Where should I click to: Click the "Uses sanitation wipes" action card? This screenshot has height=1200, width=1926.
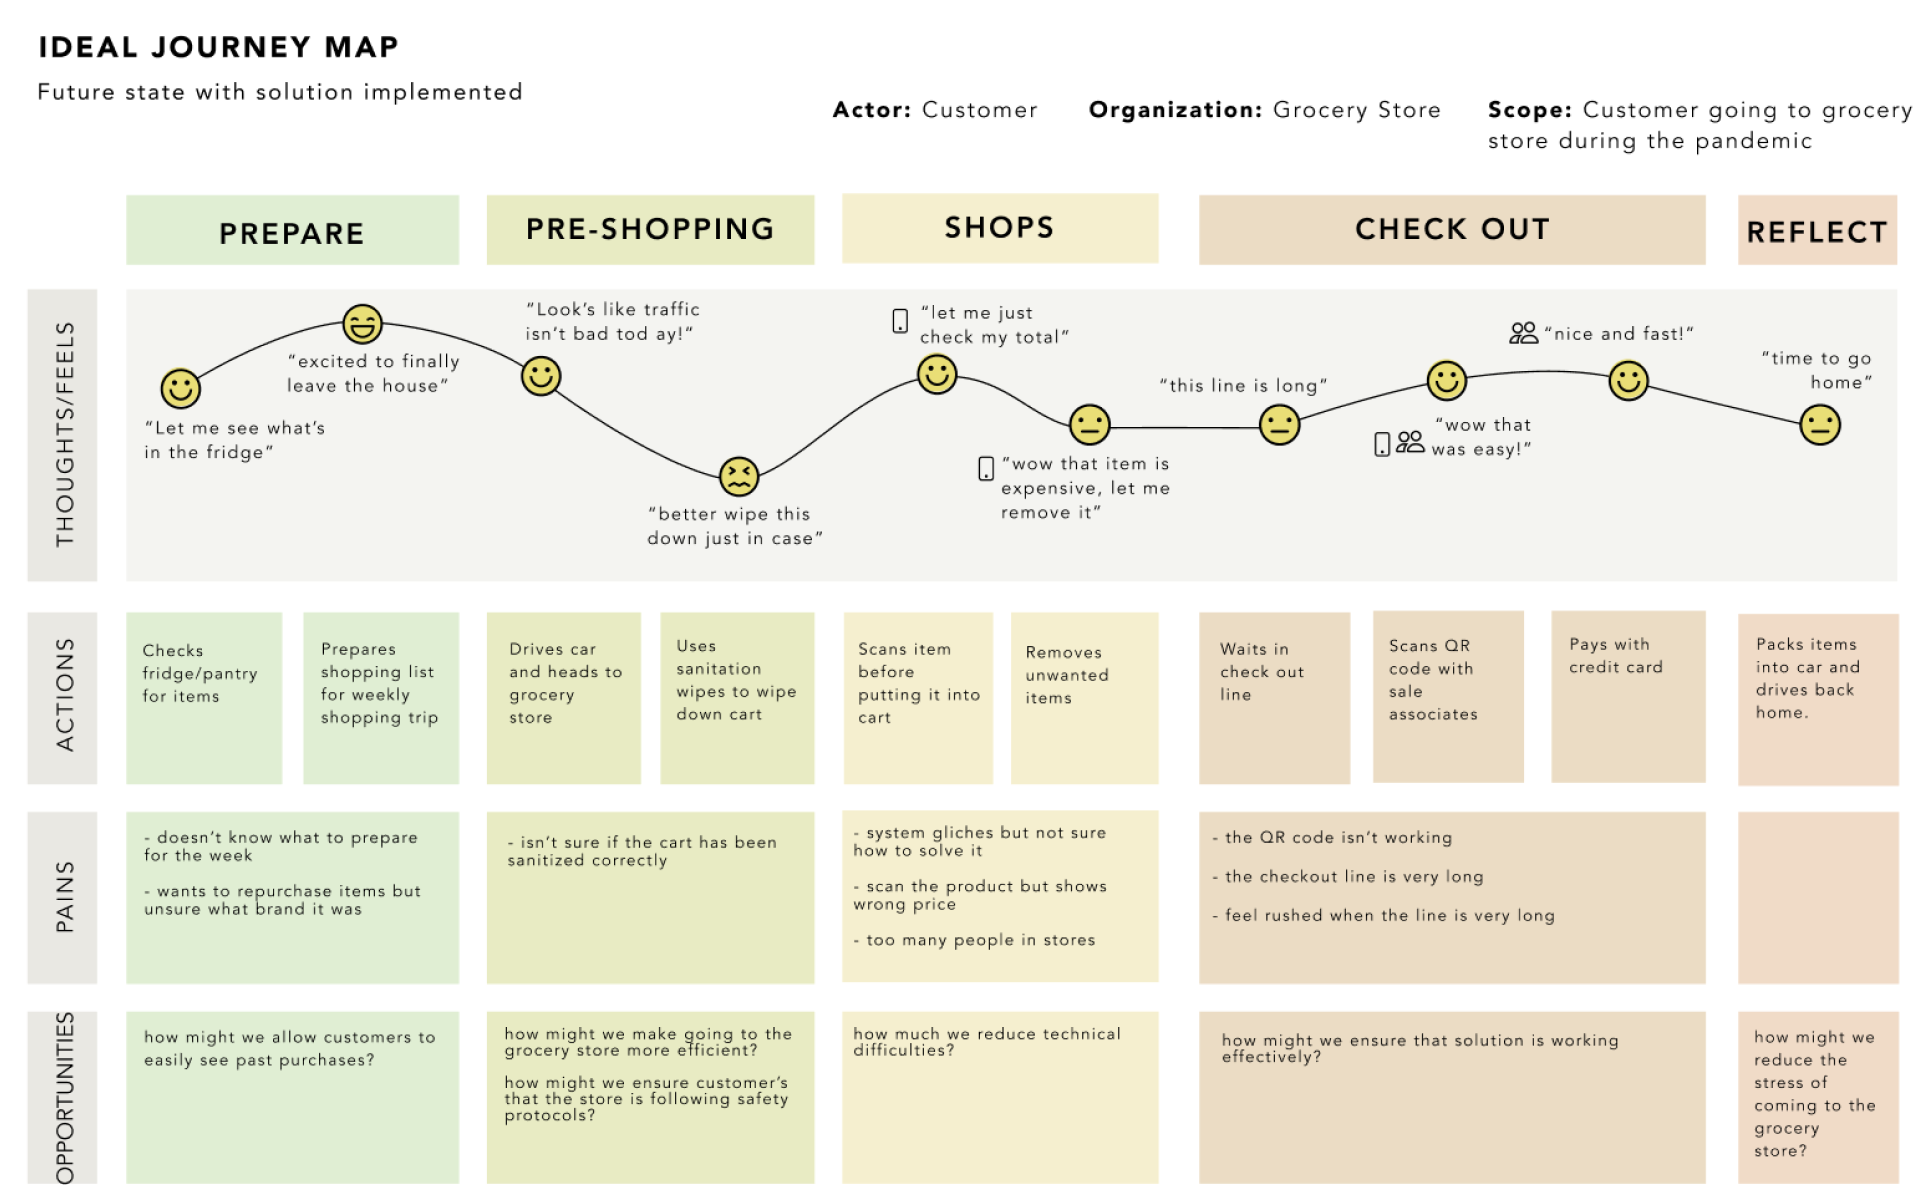737,697
